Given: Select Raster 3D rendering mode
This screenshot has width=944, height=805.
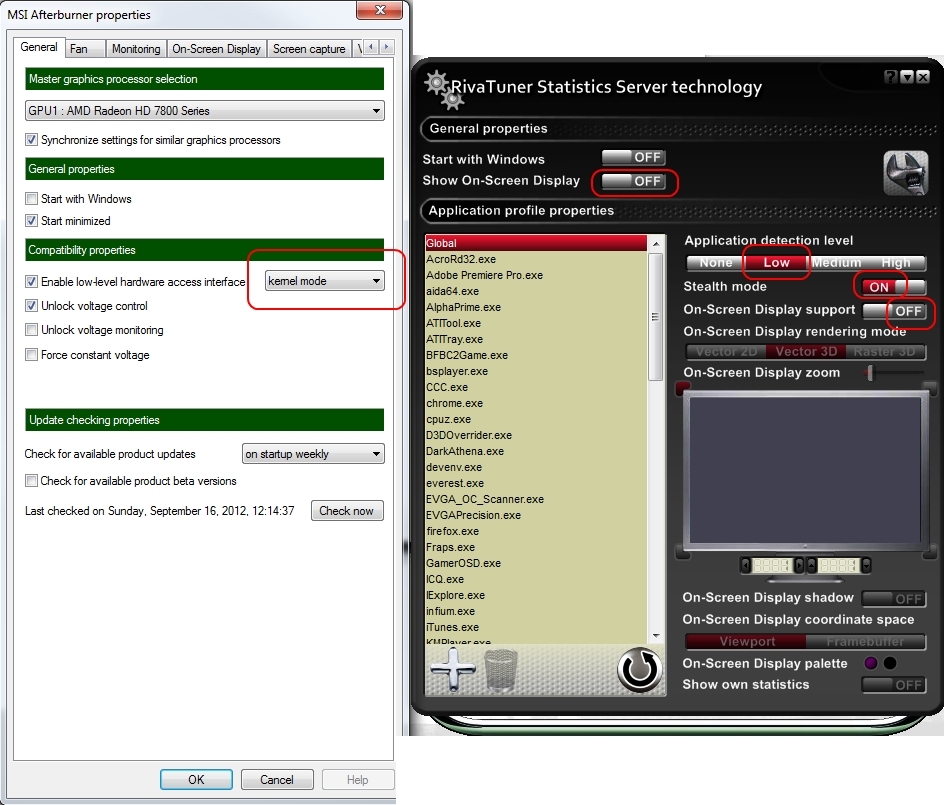Looking at the screenshot, I should tap(885, 352).
